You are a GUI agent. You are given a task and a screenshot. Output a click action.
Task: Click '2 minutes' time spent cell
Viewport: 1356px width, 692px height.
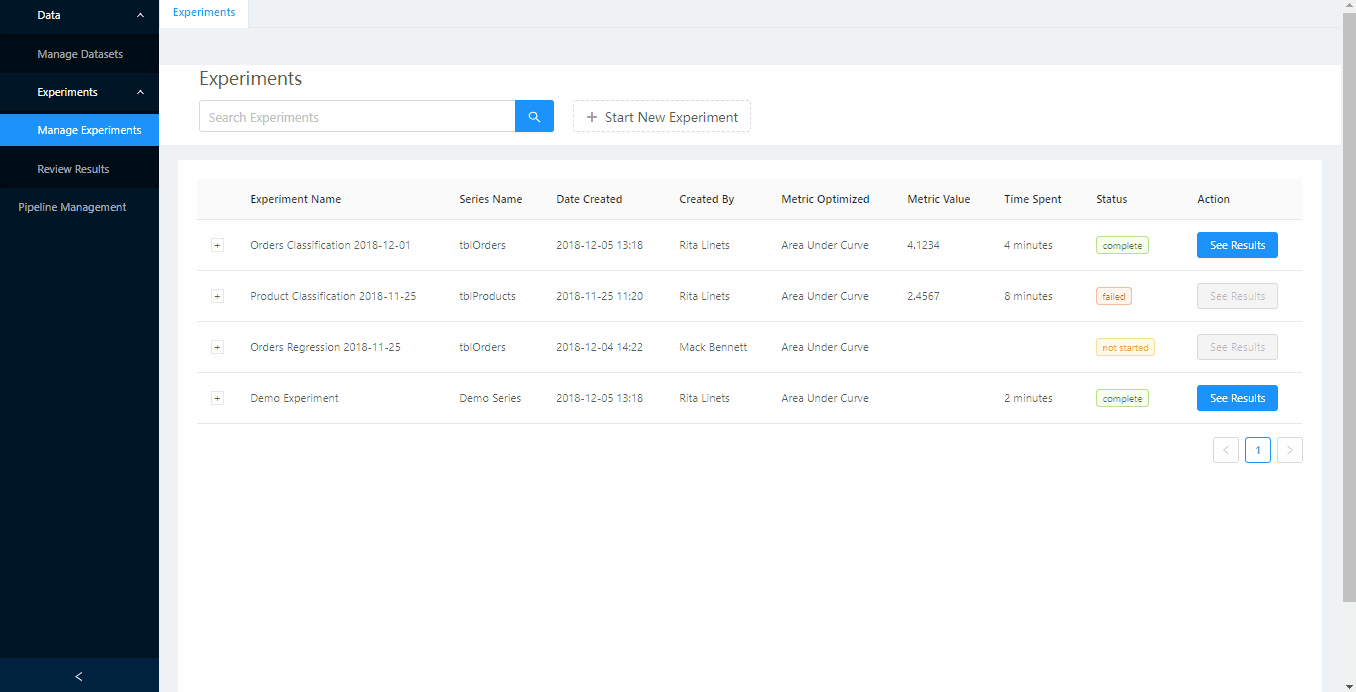tap(1028, 398)
